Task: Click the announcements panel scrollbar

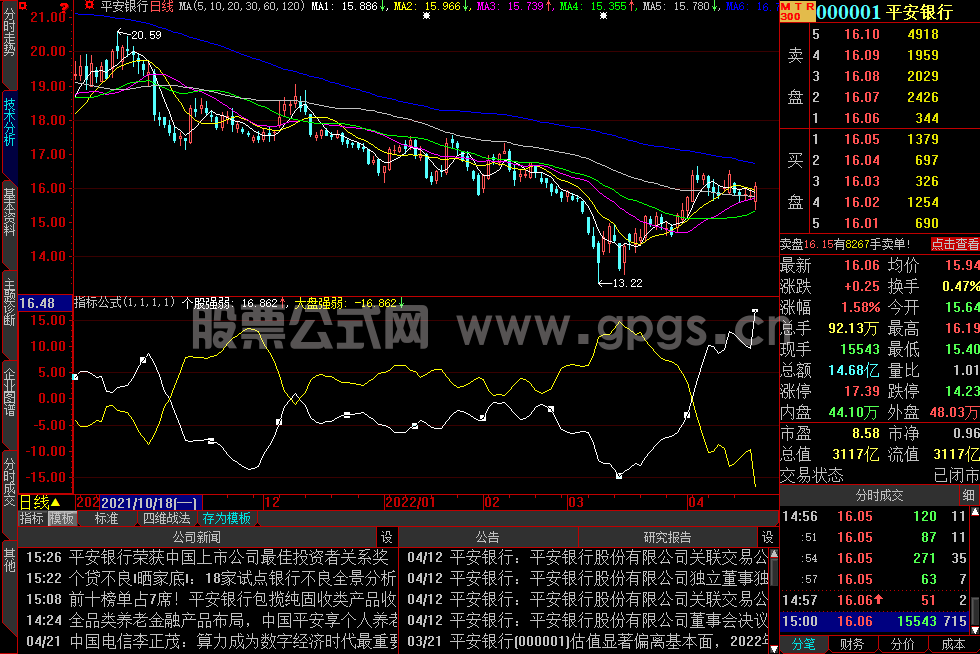Action: pos(774,571)
